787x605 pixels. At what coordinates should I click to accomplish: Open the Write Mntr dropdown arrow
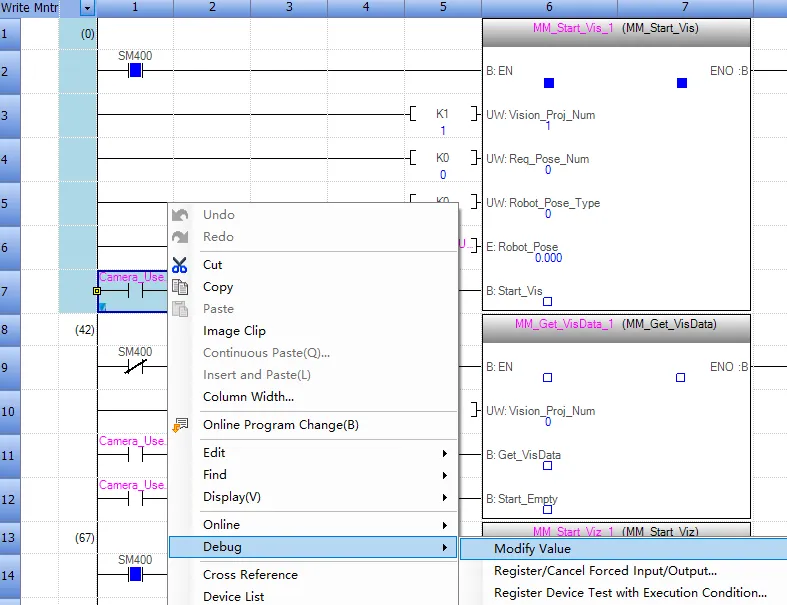88,8
